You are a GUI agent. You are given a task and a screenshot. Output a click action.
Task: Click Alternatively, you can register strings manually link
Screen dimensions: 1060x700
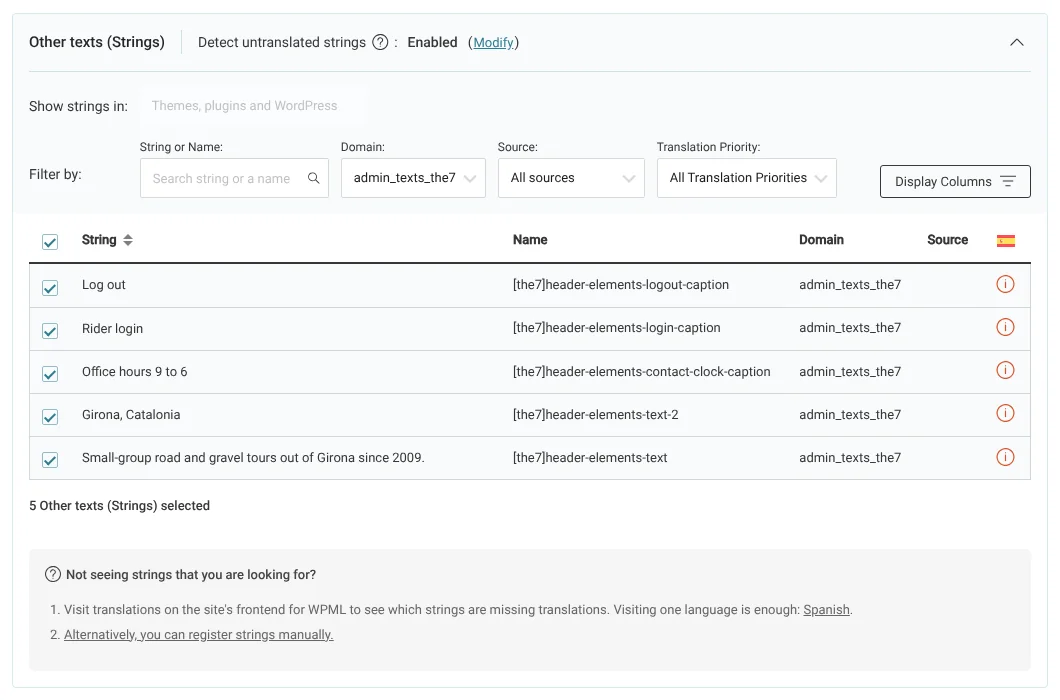pyautogui.click(x=199, y=634)
